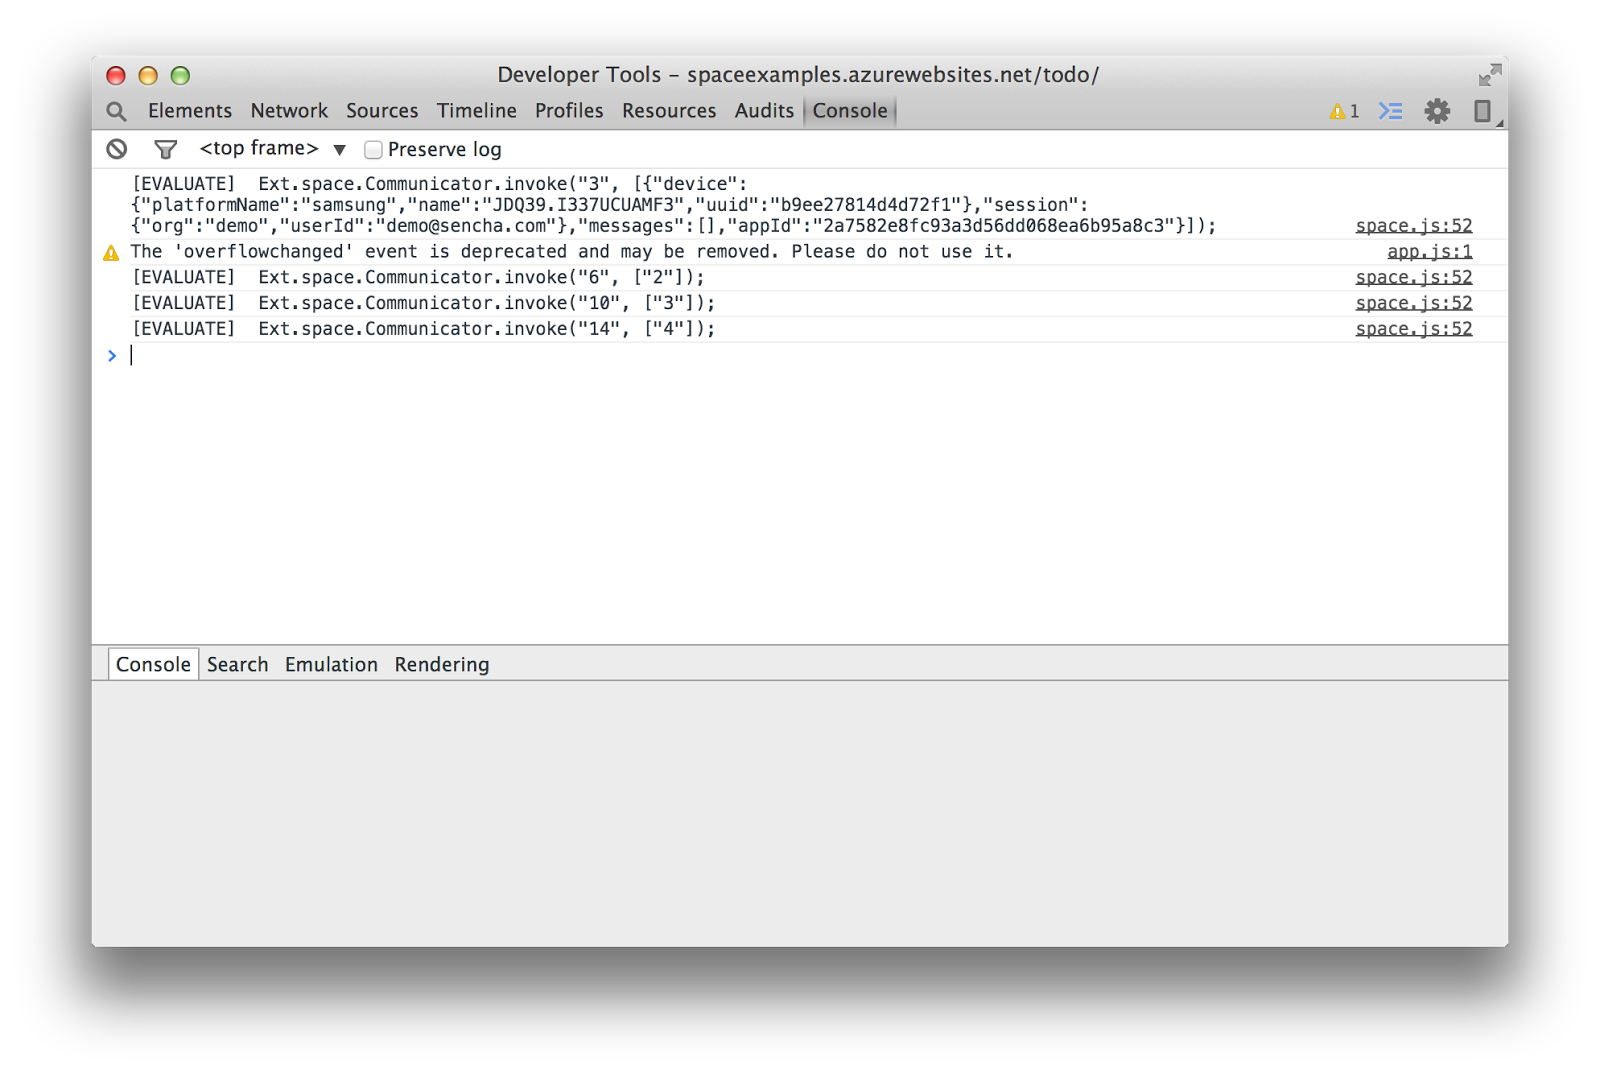Switch to the Elements tab

pyautogui.click(x=190, y=111)
